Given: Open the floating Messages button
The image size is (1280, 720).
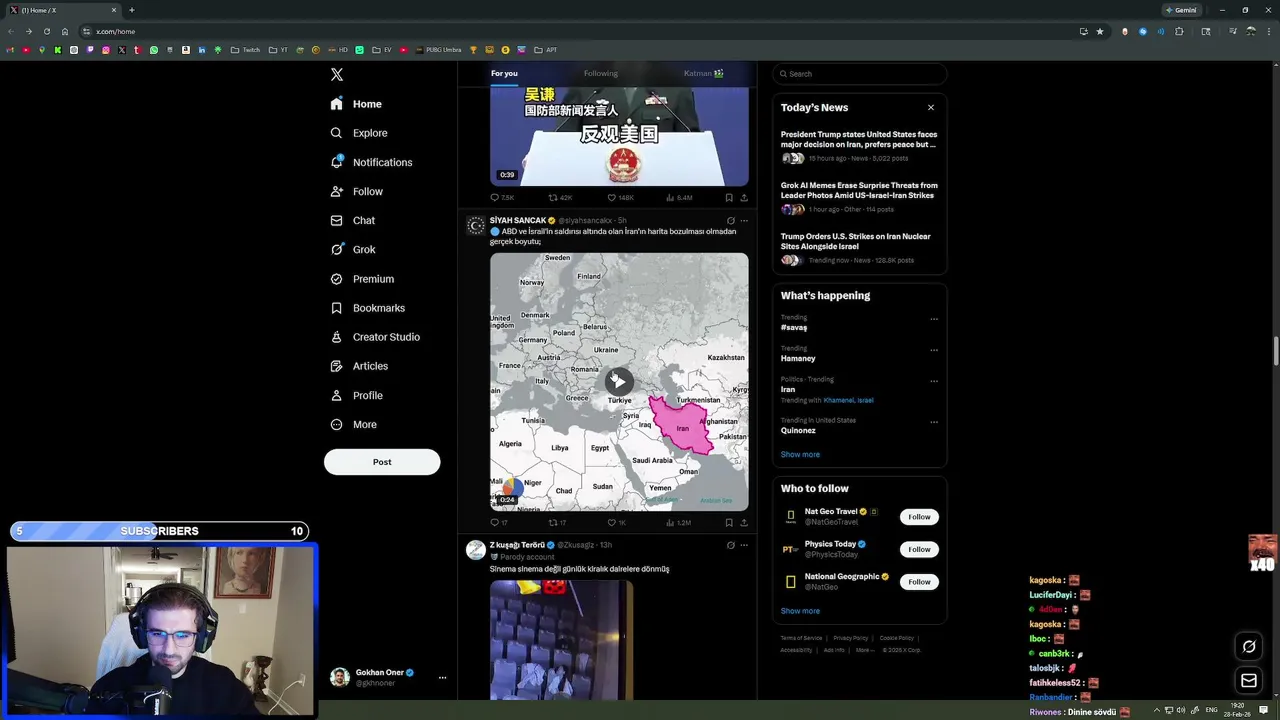Looking at the screenshot, I should (1249, 681).
